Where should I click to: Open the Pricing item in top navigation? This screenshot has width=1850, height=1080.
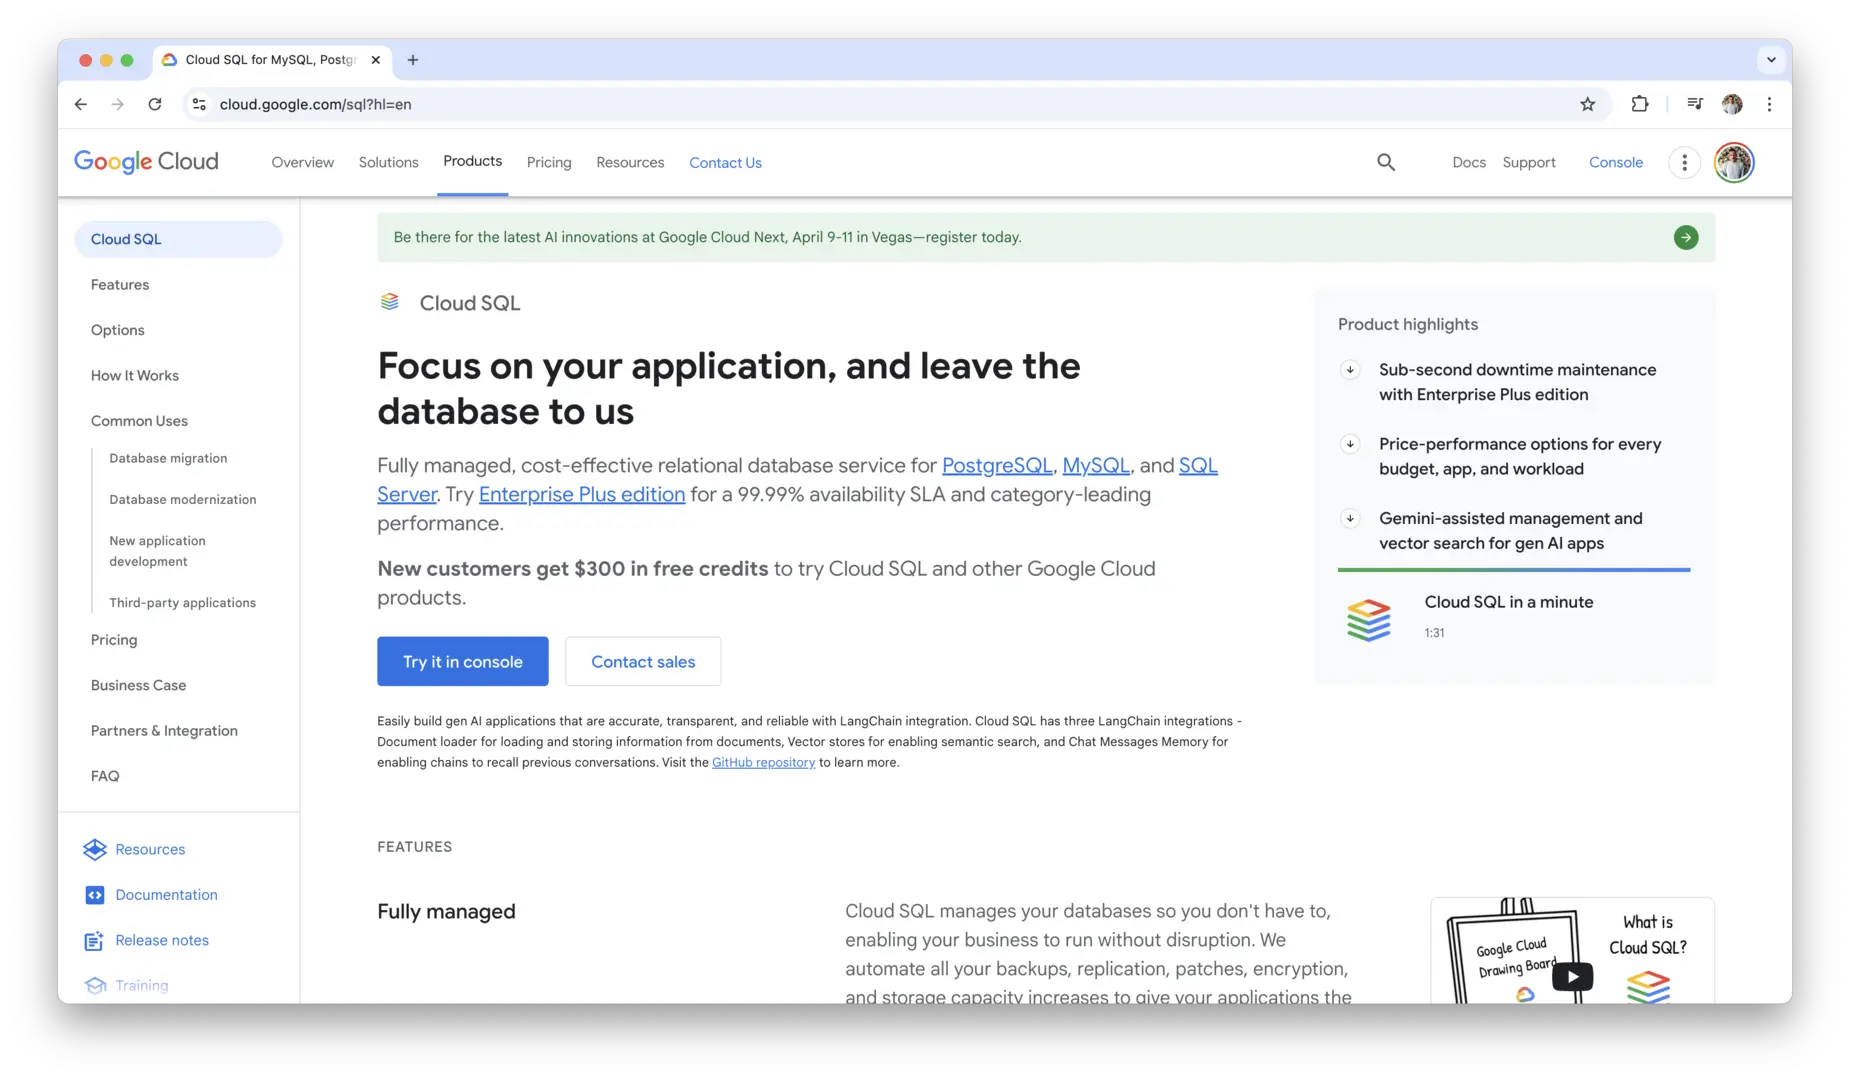(549, 163)
